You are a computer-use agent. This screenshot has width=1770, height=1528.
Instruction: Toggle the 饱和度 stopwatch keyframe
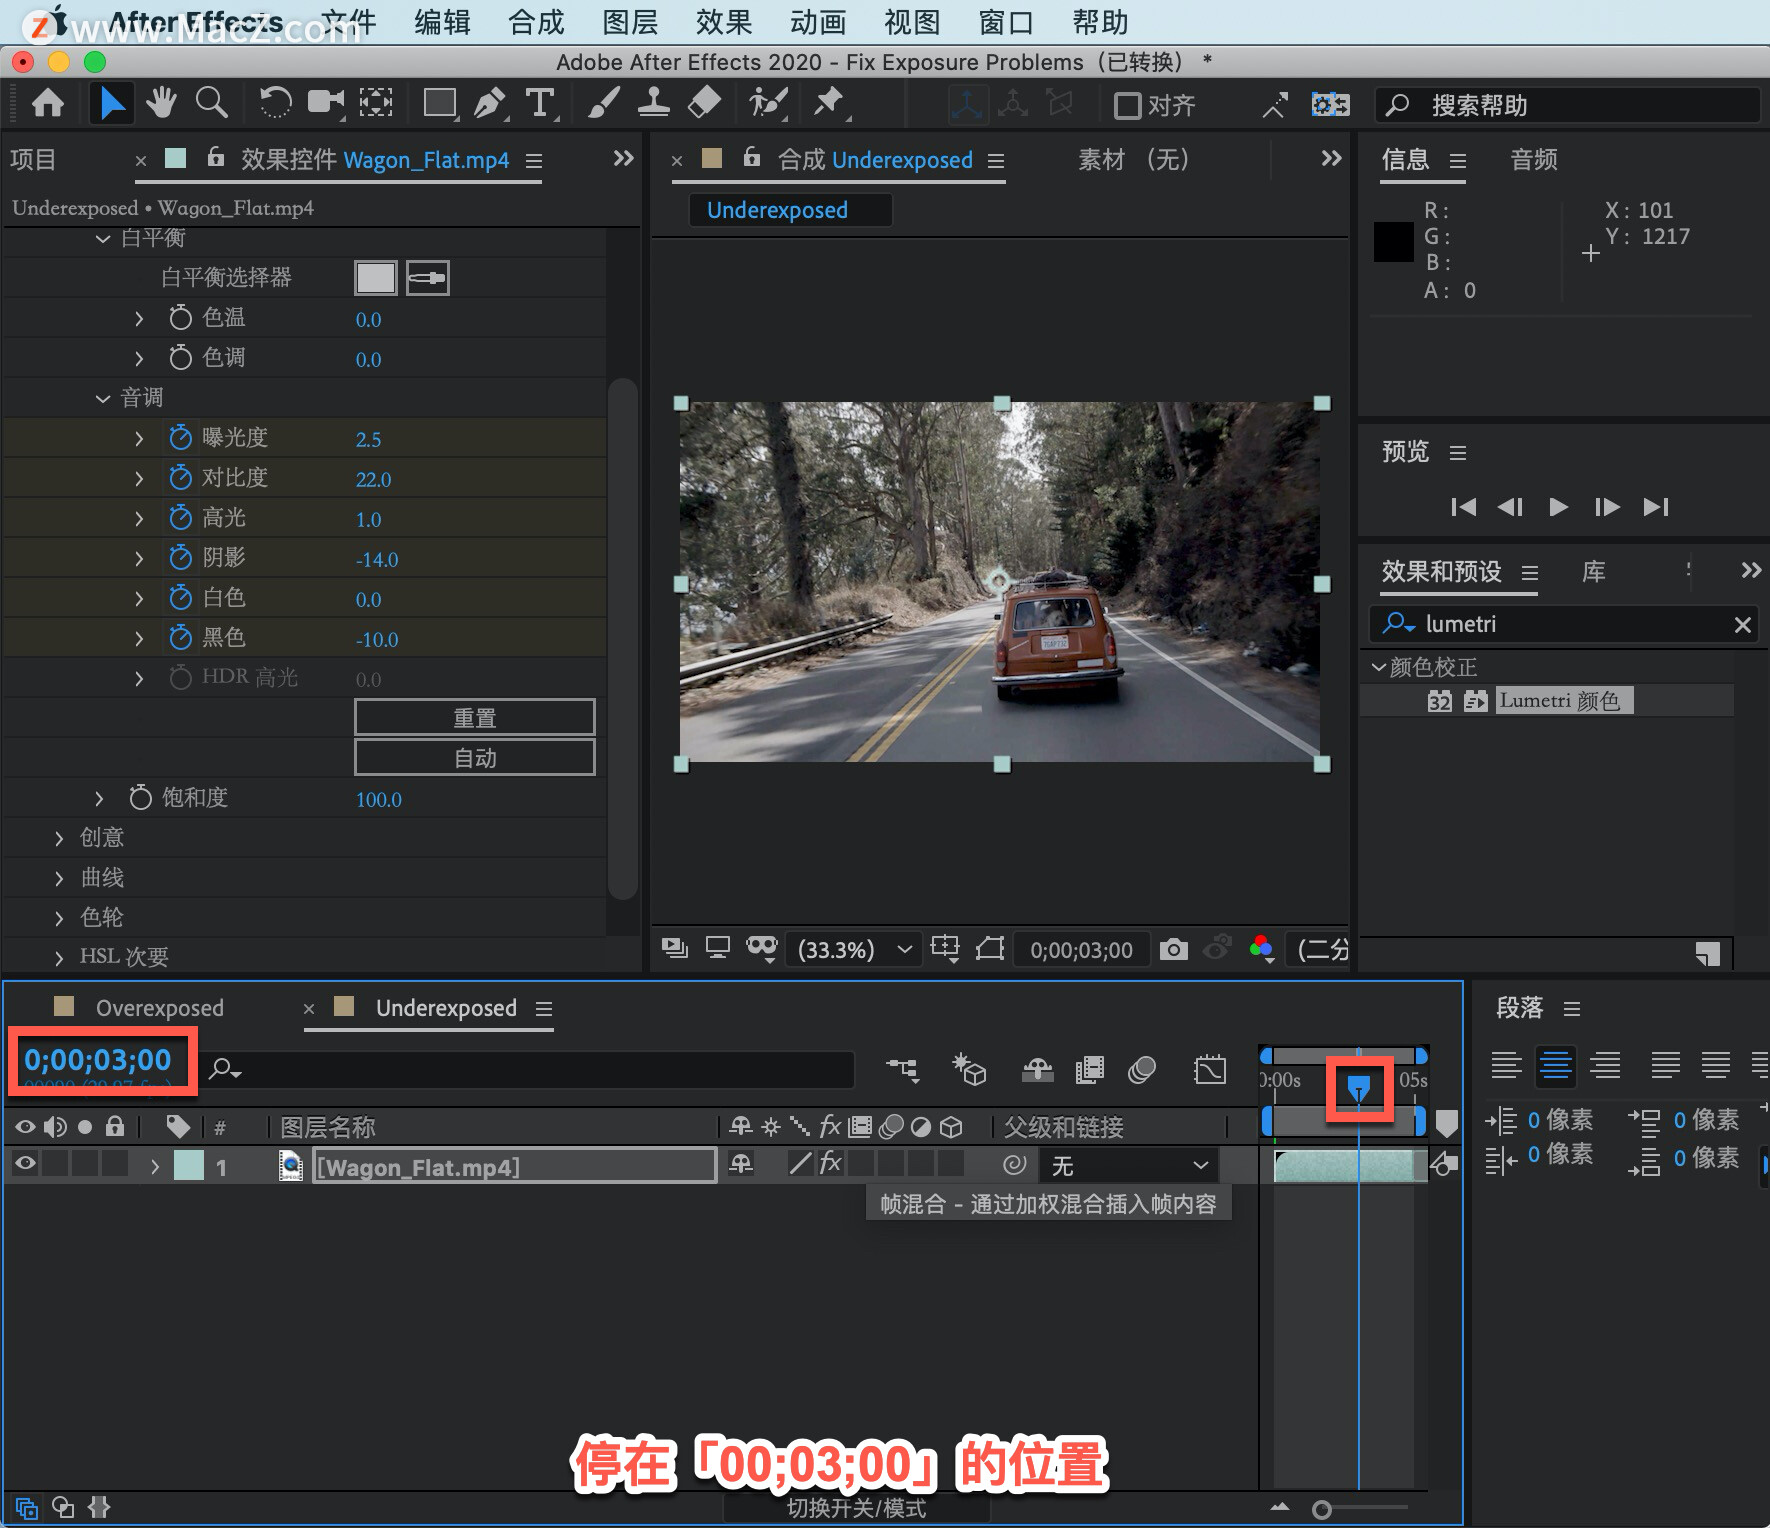(x=140, y=797)
